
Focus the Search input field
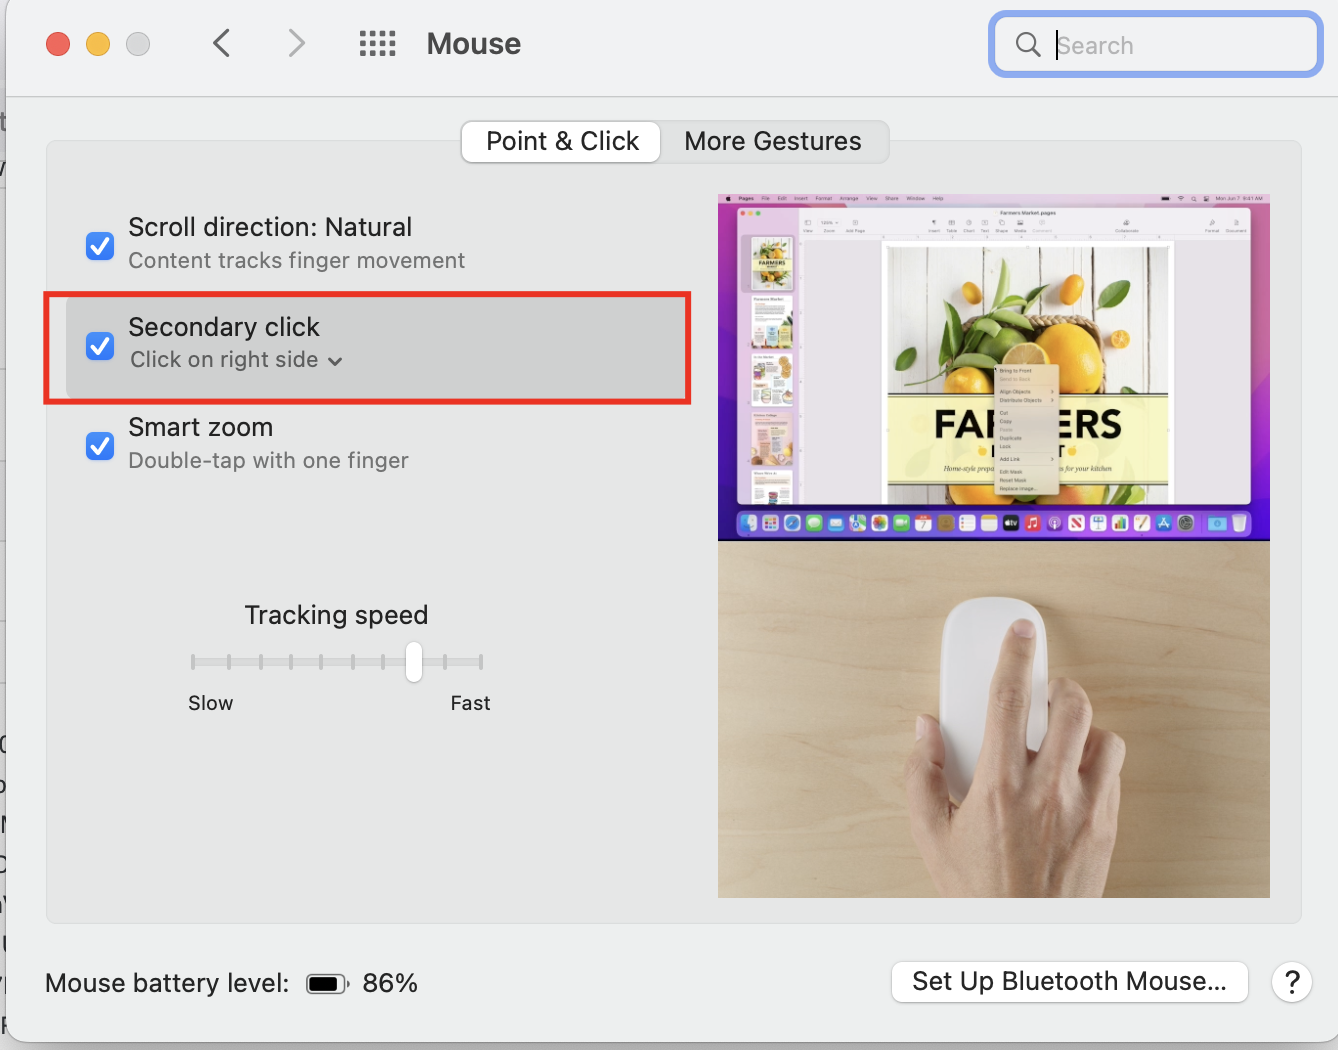coord(1180,45)
